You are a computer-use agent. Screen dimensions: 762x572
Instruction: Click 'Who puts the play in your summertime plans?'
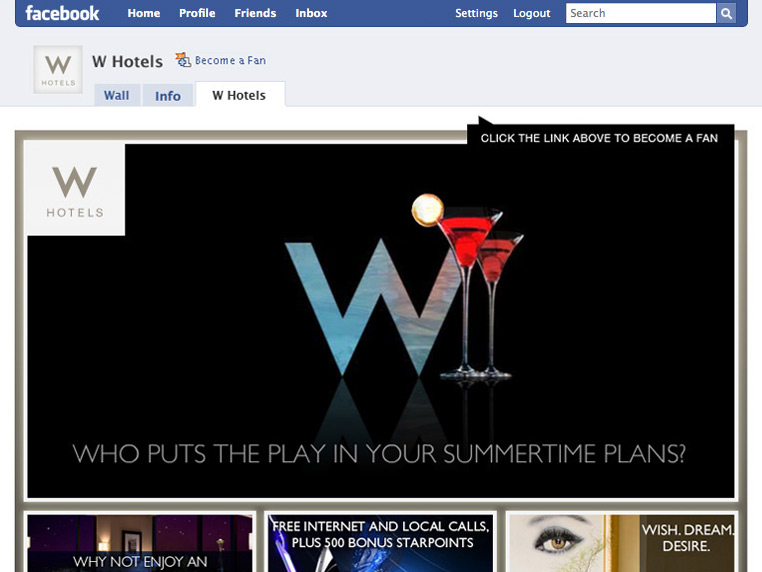[x=379, y=453]
